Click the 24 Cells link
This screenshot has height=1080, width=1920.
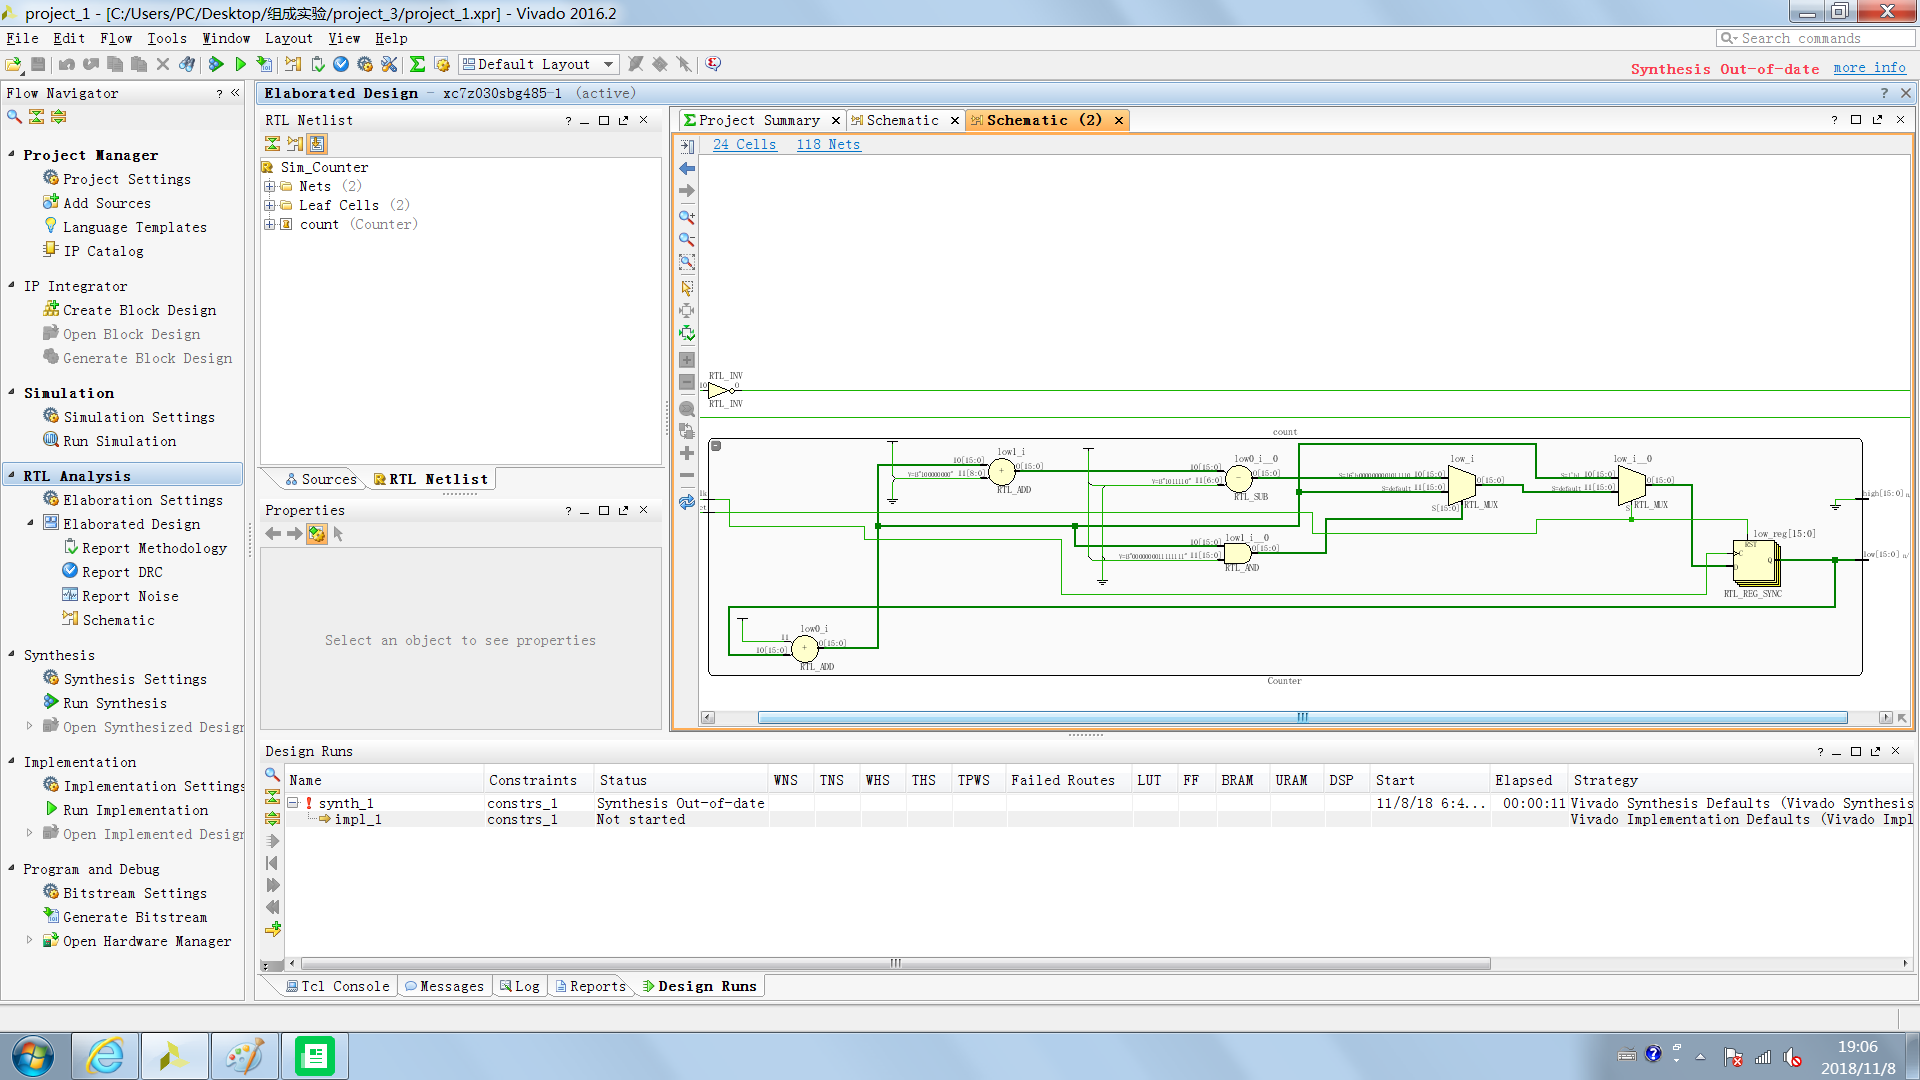point(744,144)
